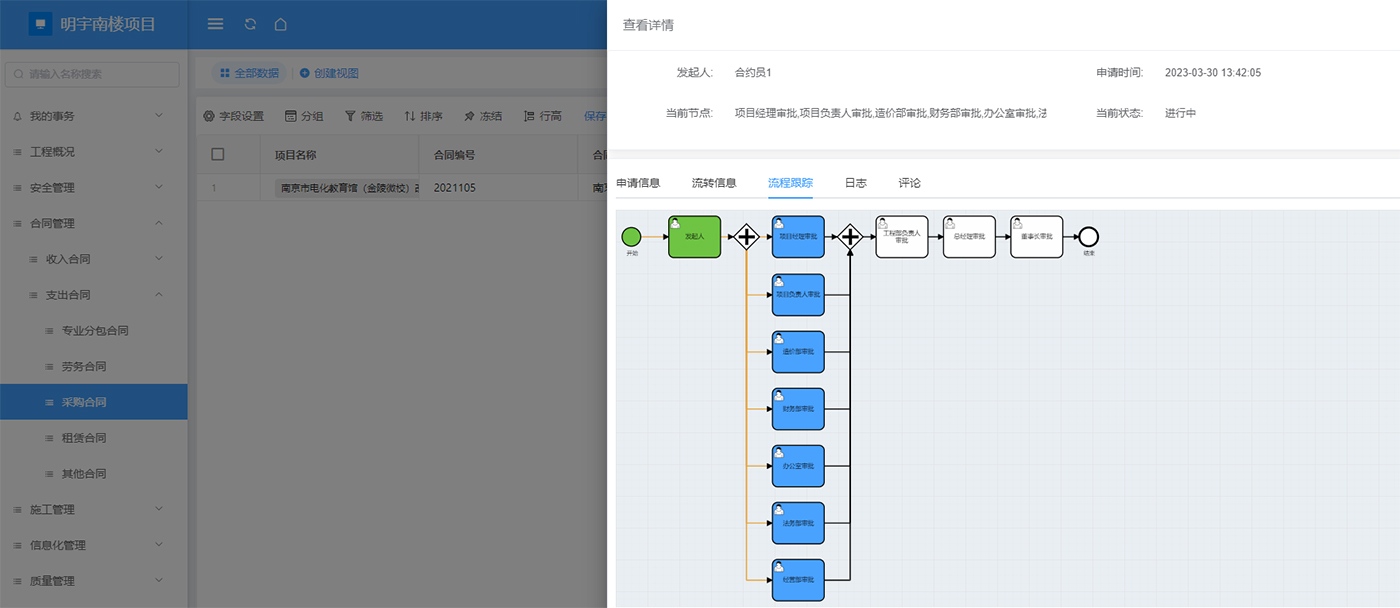This screenshot has width=1400, height=608.
Task: Select the 办公室审批 flow node
Action: (x=798, y=466)
